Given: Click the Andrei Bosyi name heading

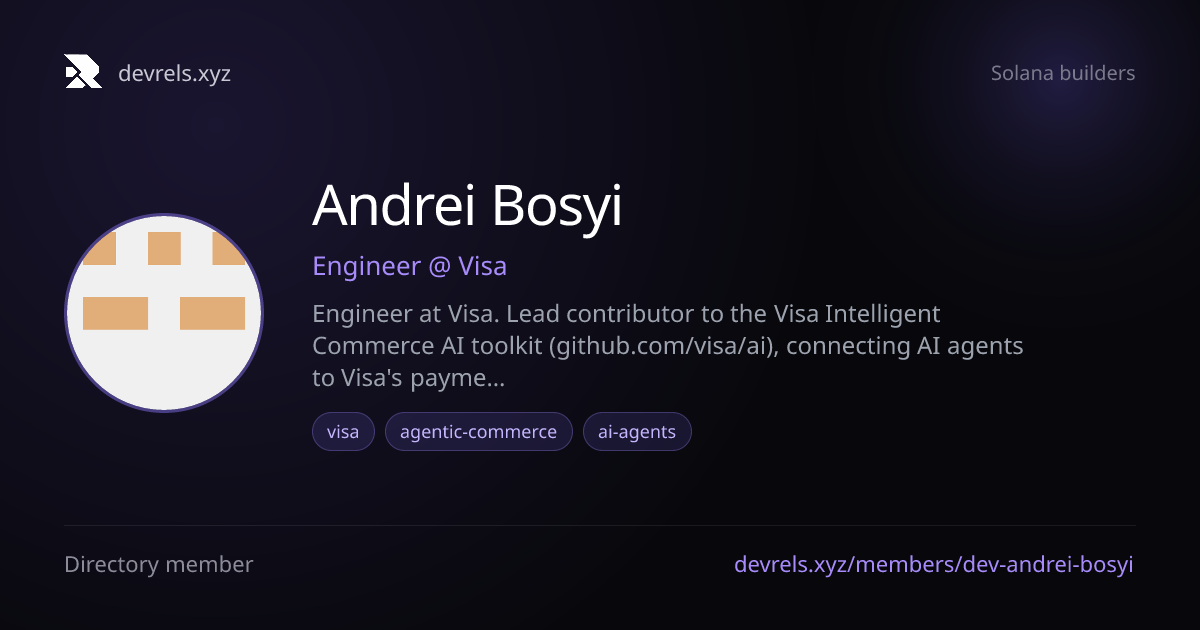Looking at the screenshot, I should pyautogui.click(x=467, y=205).
